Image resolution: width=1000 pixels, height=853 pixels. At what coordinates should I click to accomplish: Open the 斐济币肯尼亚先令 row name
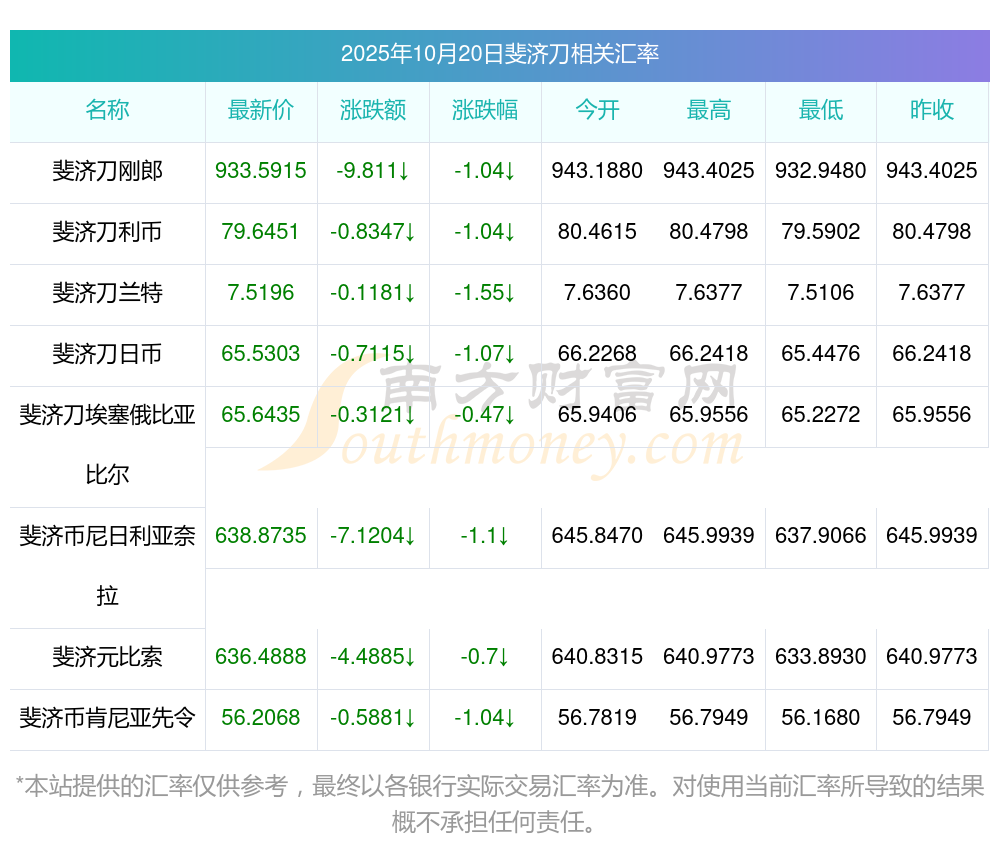(x=107, y=718)
